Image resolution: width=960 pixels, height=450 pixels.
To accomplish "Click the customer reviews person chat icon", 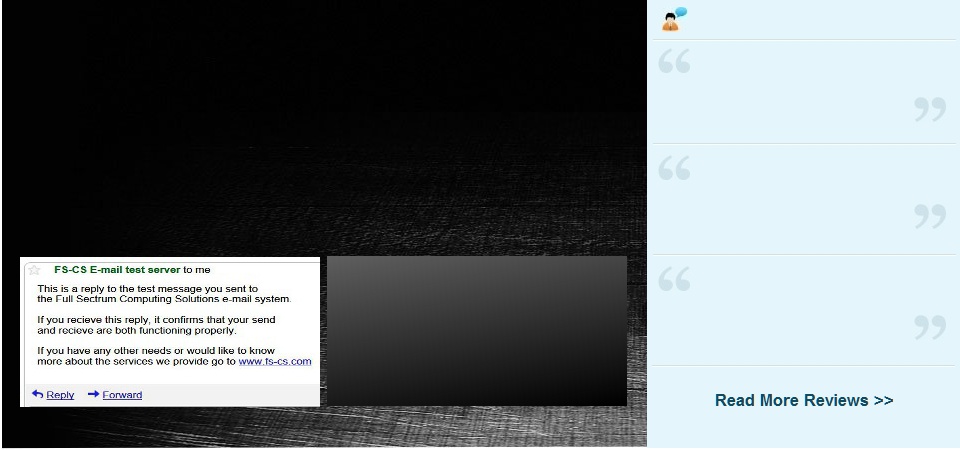I will point(674,18).
